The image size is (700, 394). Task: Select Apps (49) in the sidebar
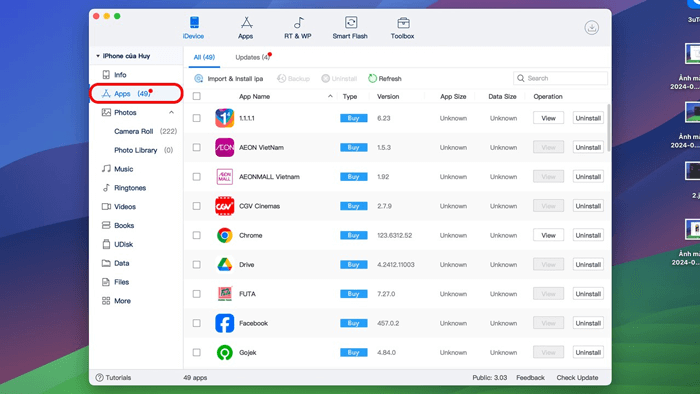[x=136, y=94]
